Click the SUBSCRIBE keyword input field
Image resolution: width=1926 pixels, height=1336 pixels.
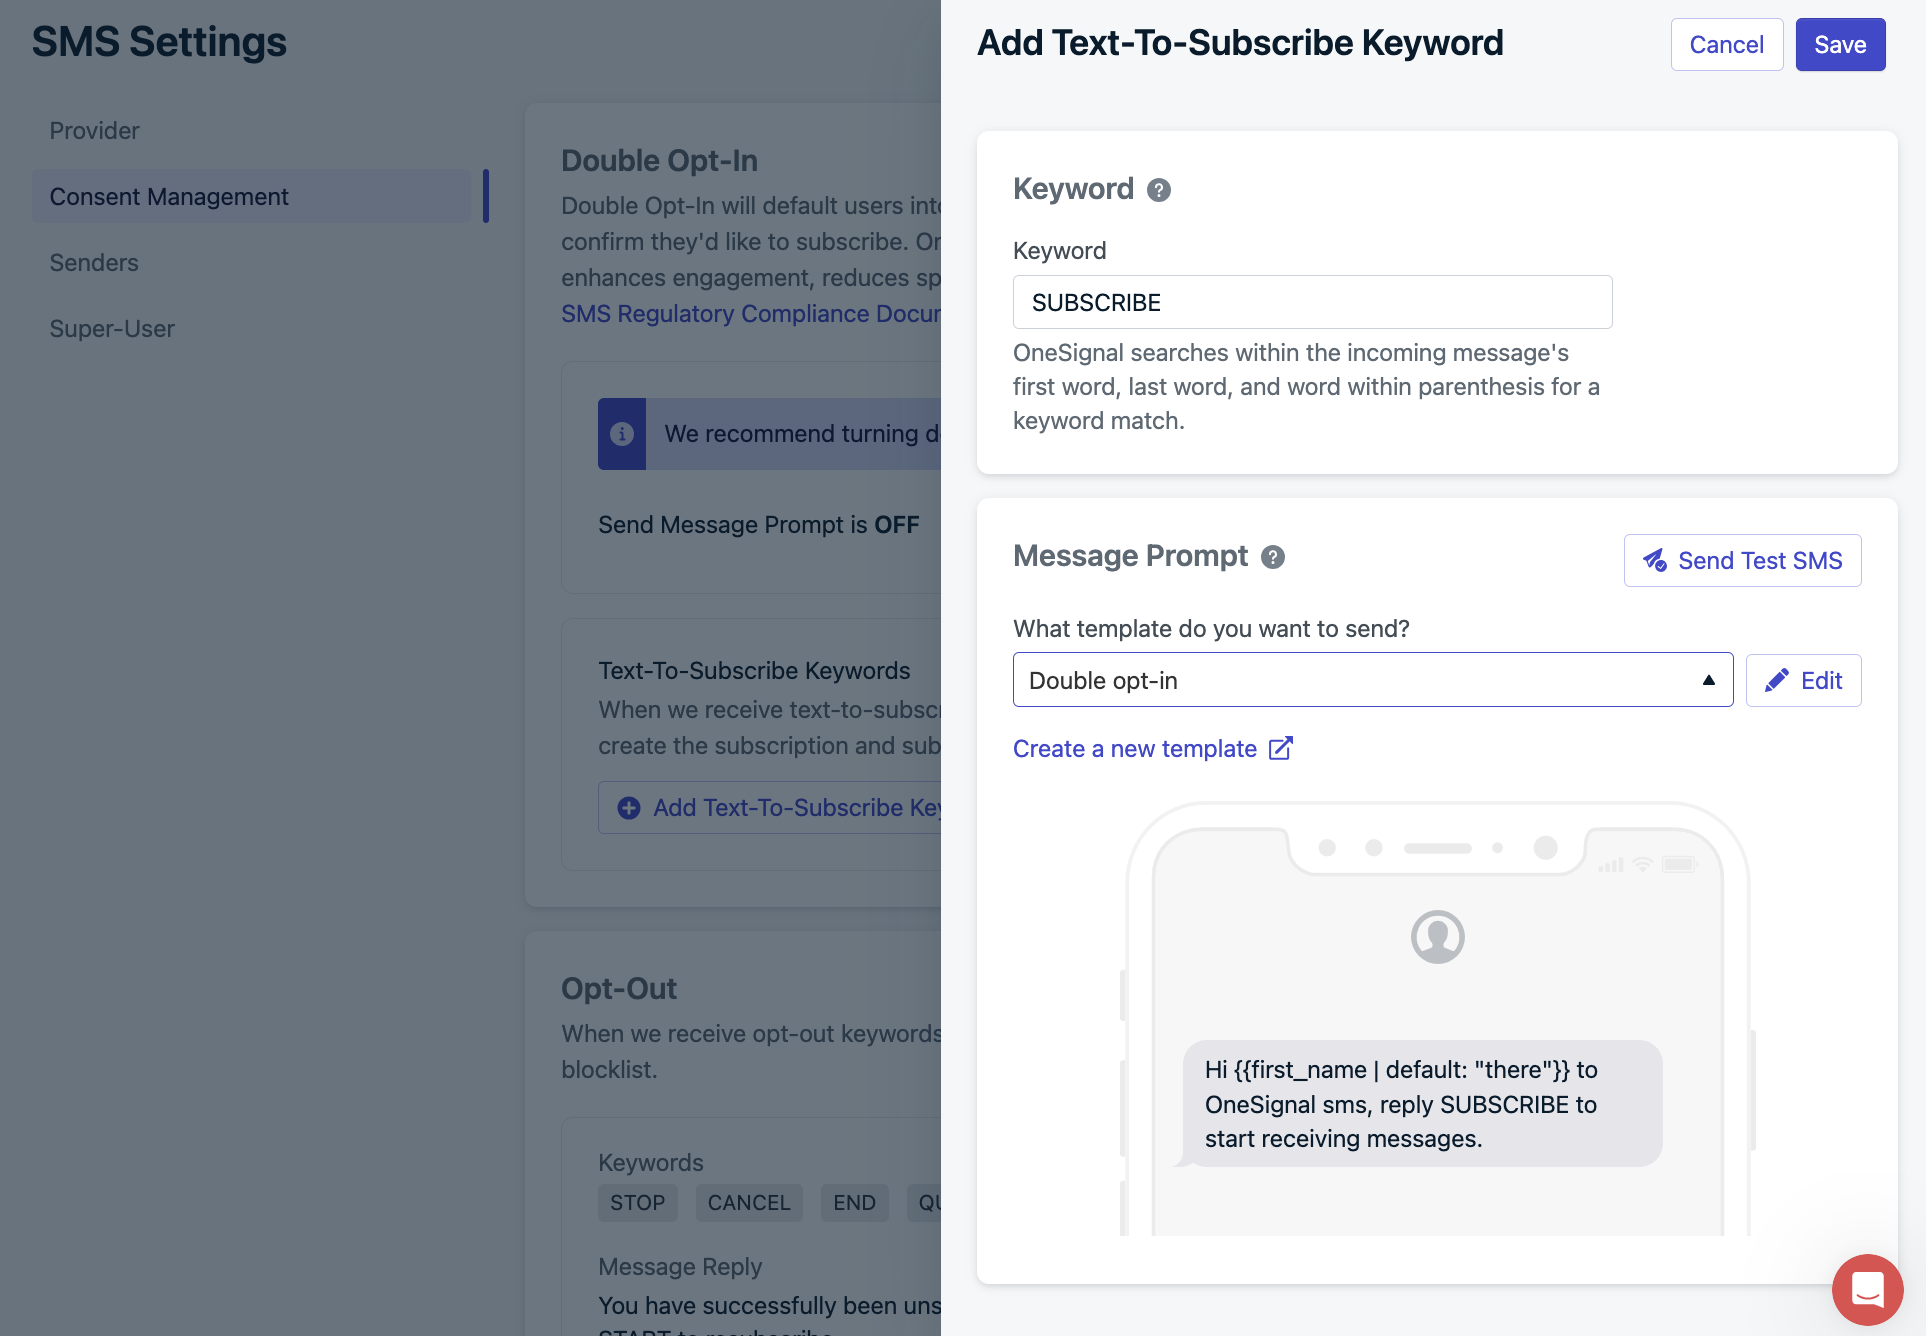click(x=1312, y=302)
